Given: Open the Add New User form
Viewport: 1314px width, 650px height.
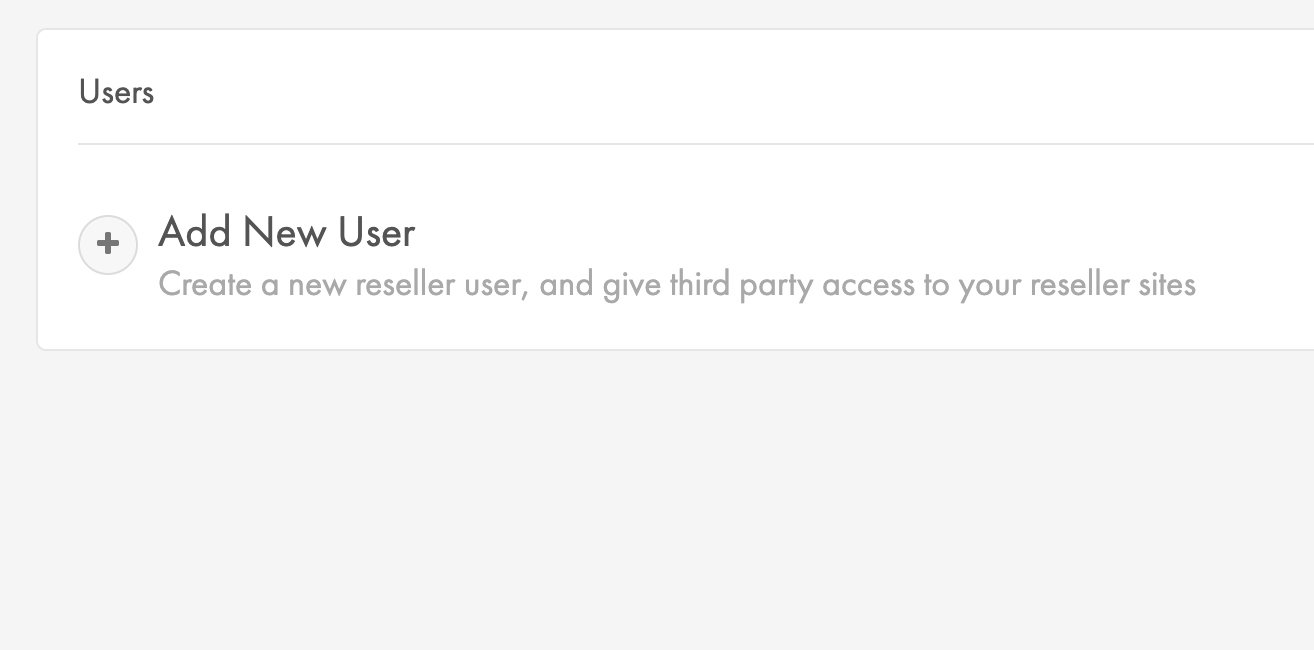Looking at the screenshot, I should click(286, 234).
